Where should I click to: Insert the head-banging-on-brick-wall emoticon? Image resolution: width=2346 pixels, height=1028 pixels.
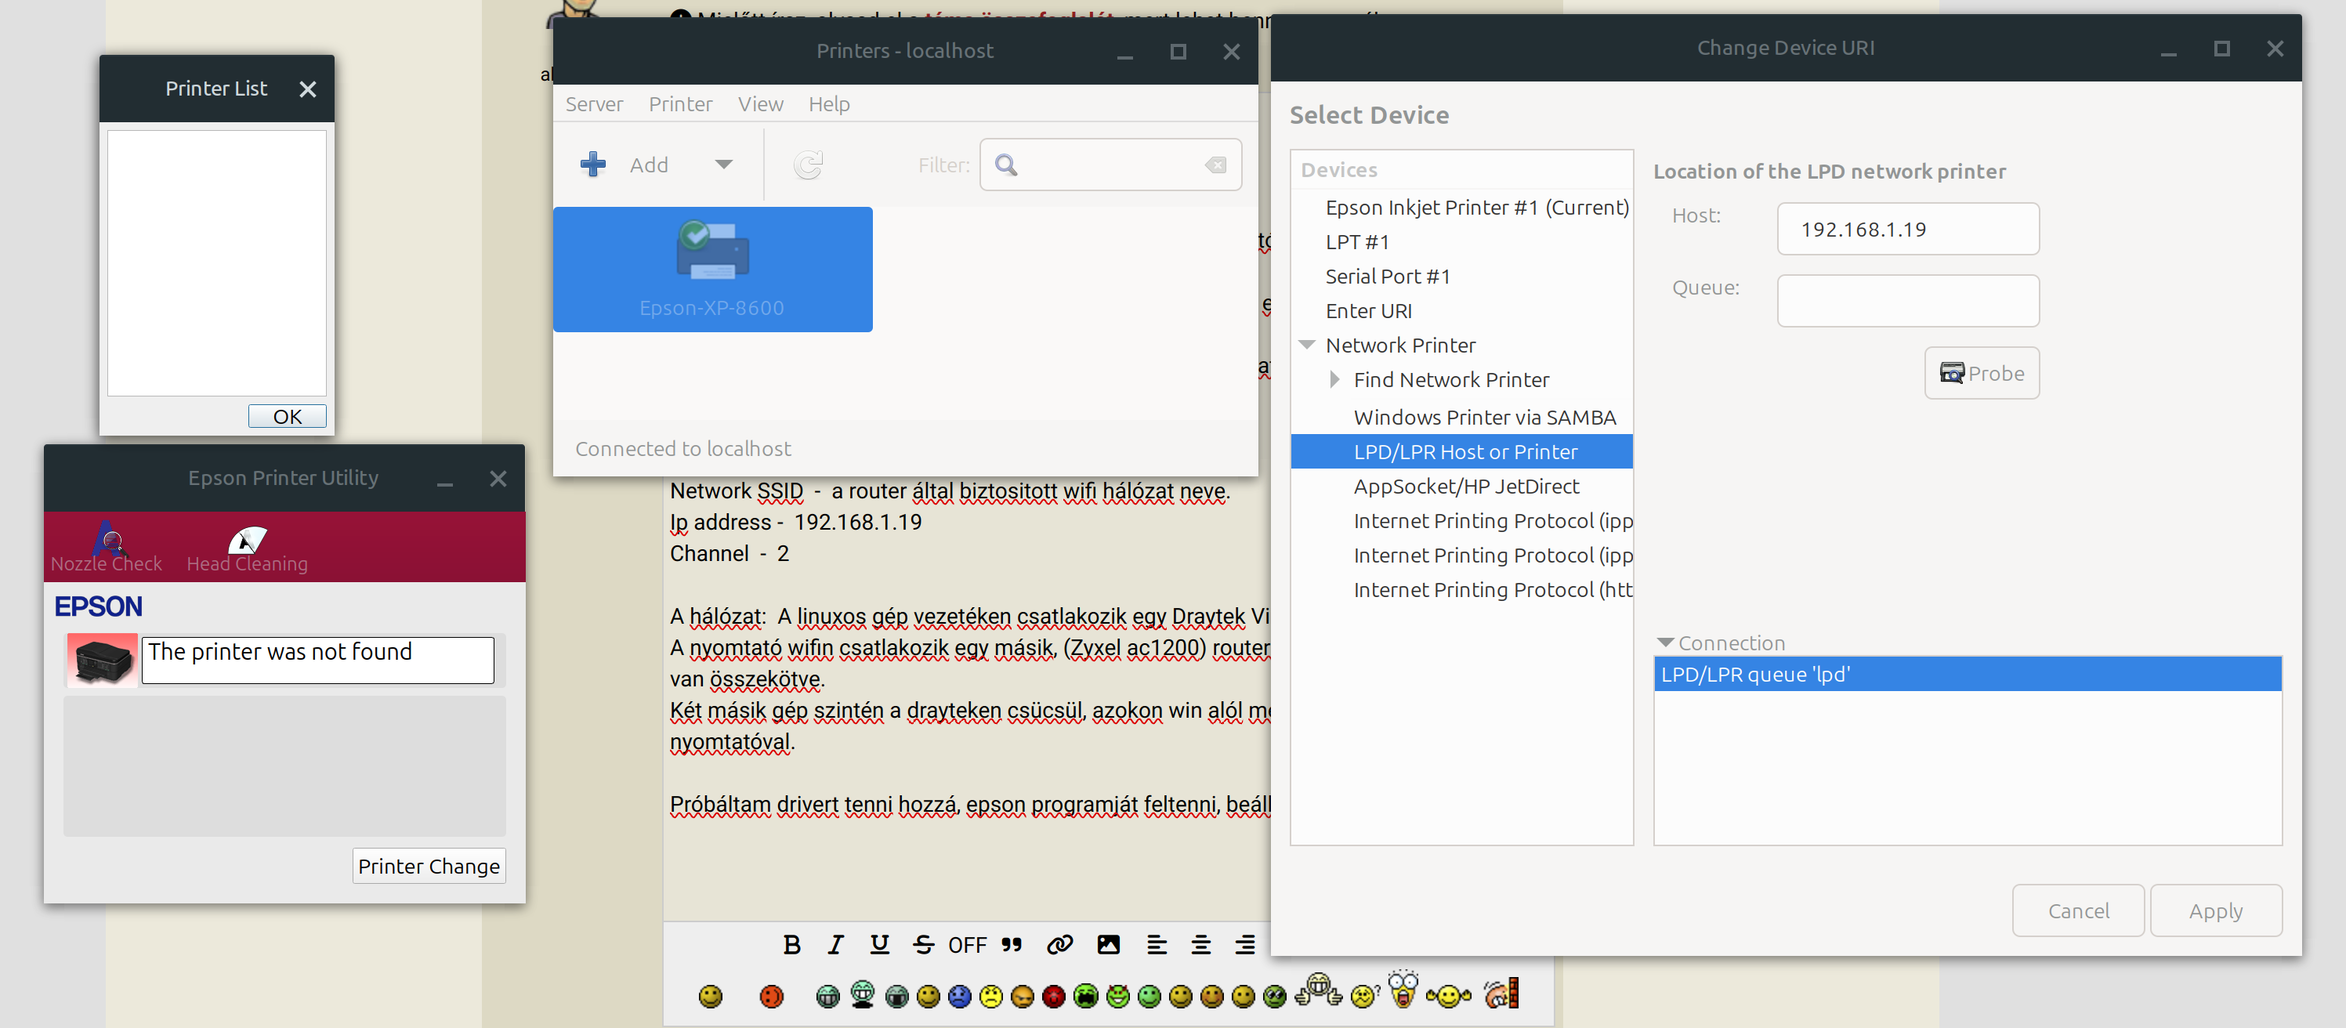[x=1502, y=993]
